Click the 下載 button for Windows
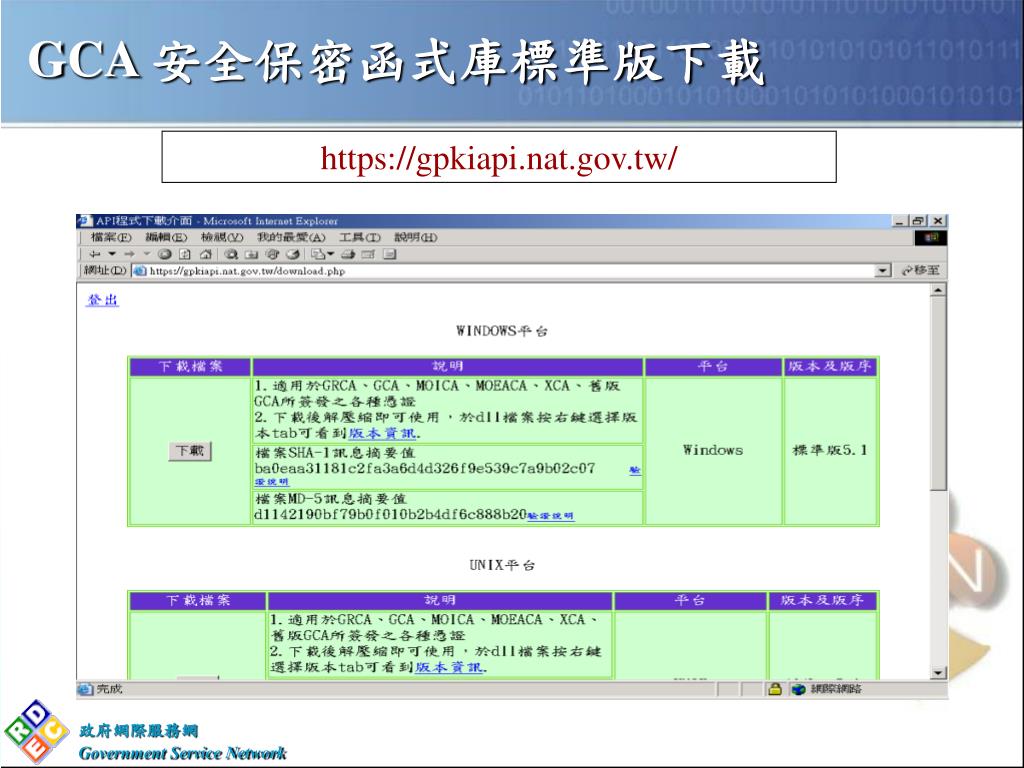Screen dimensions: 1024x768 click(190, 451)
